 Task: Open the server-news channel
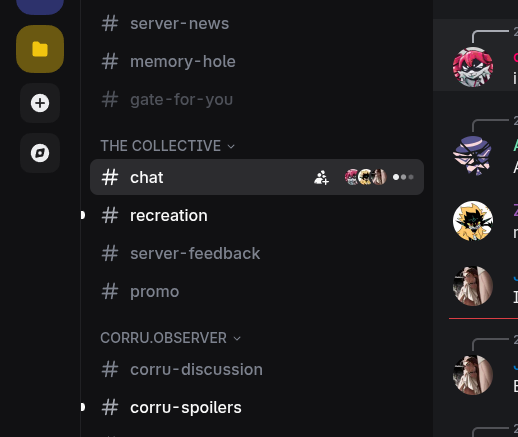pyautogui.click(x=257, y=24)
